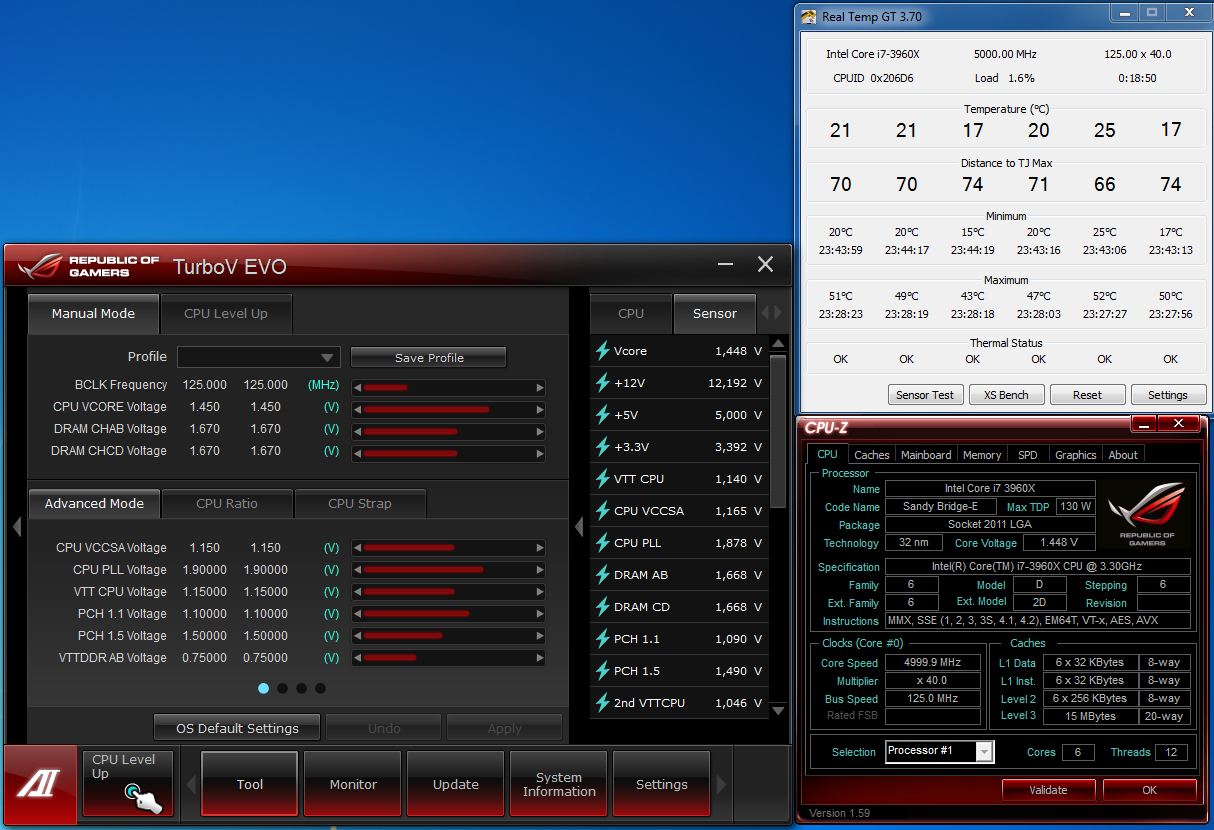Click the Save Profile button
The image size is (1214, 830).
click(429, 358)
